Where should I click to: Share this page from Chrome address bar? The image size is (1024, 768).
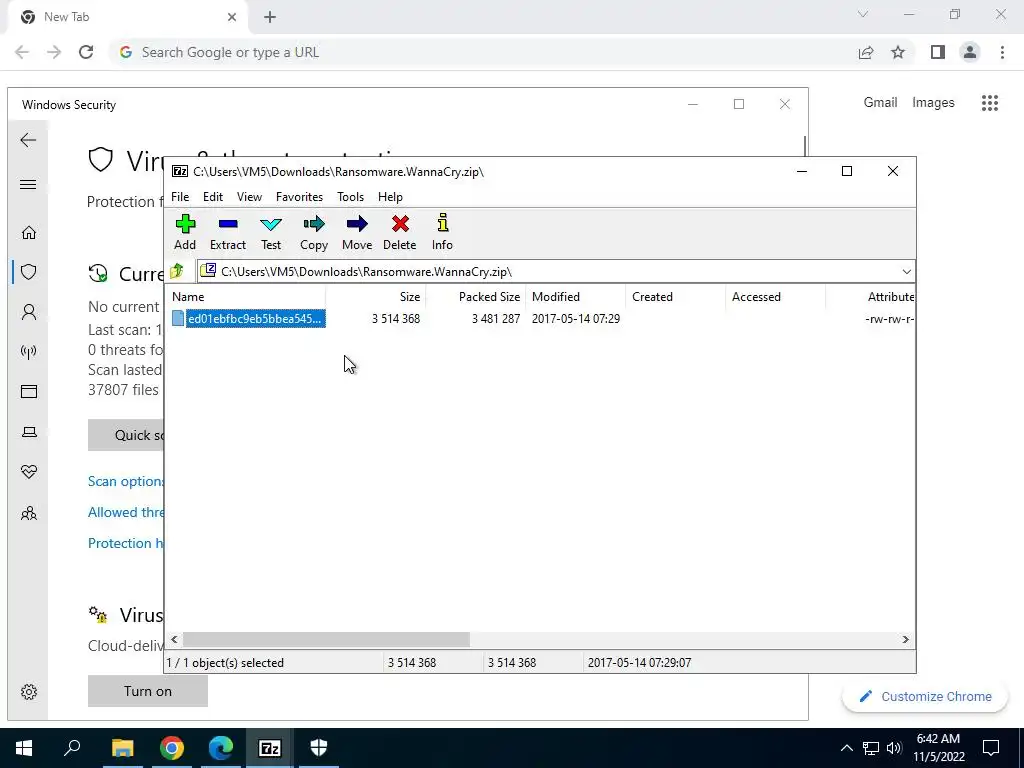point(866,52)
